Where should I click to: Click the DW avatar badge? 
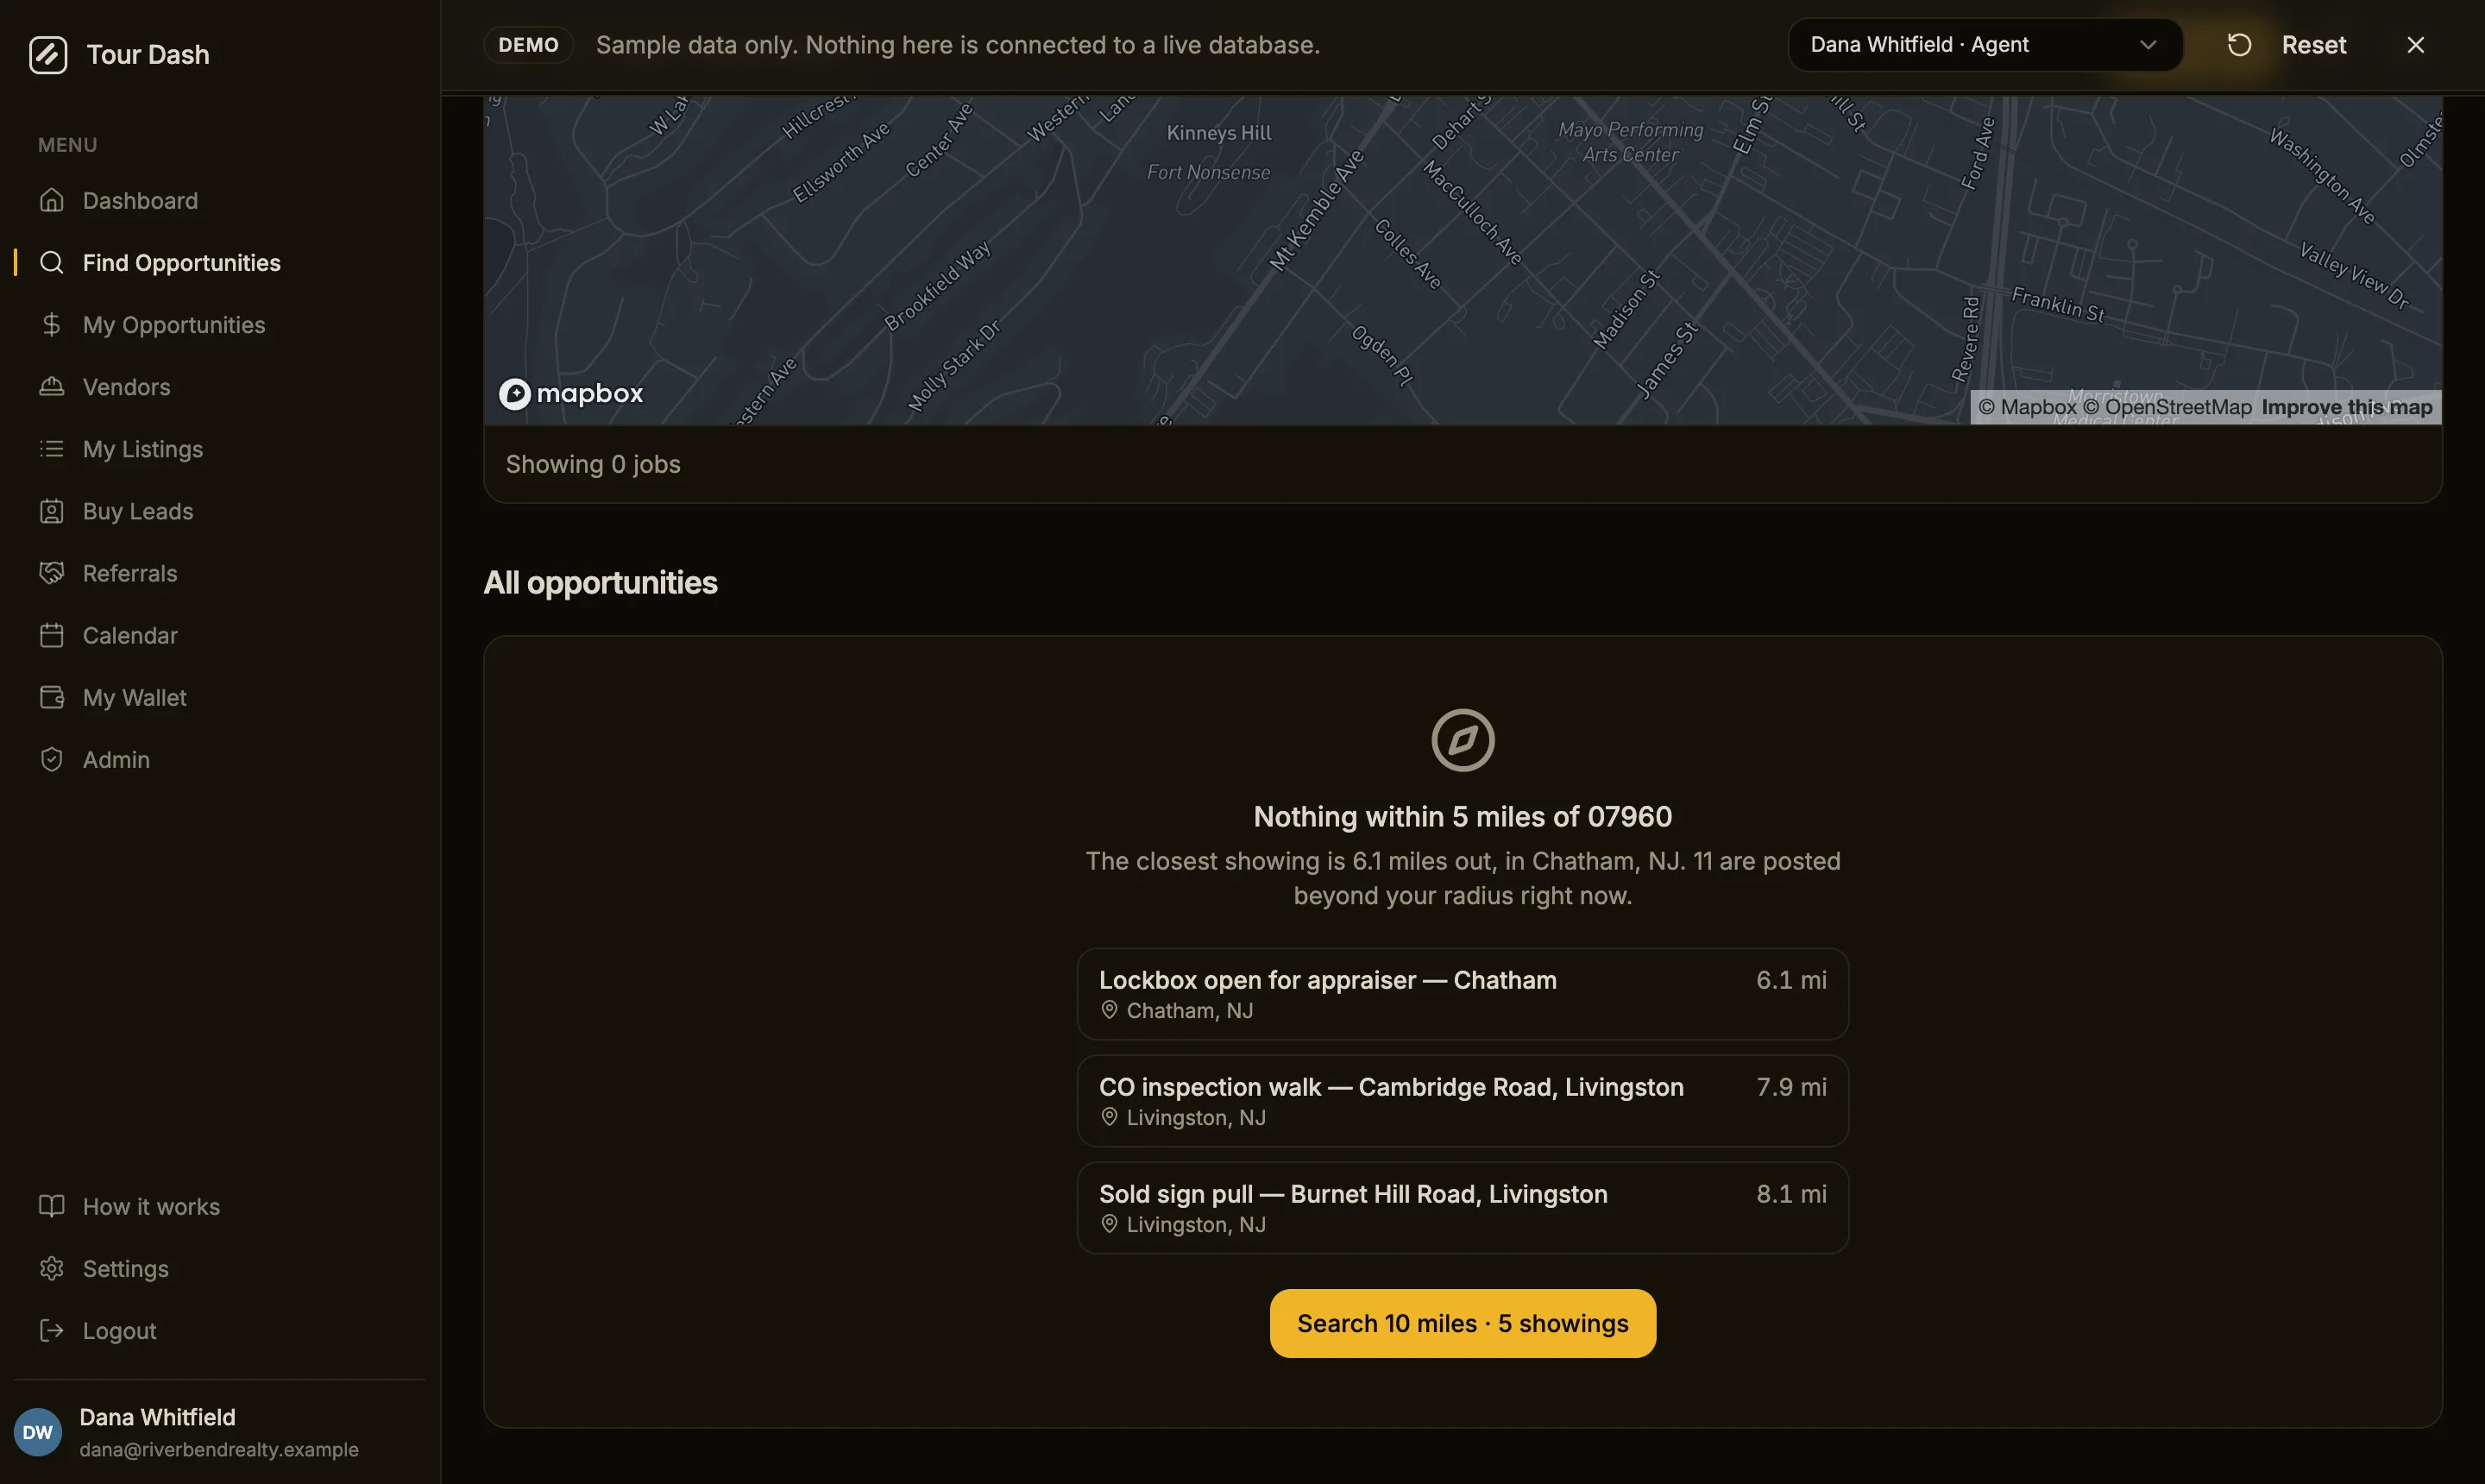click(x=38, y=1432)
